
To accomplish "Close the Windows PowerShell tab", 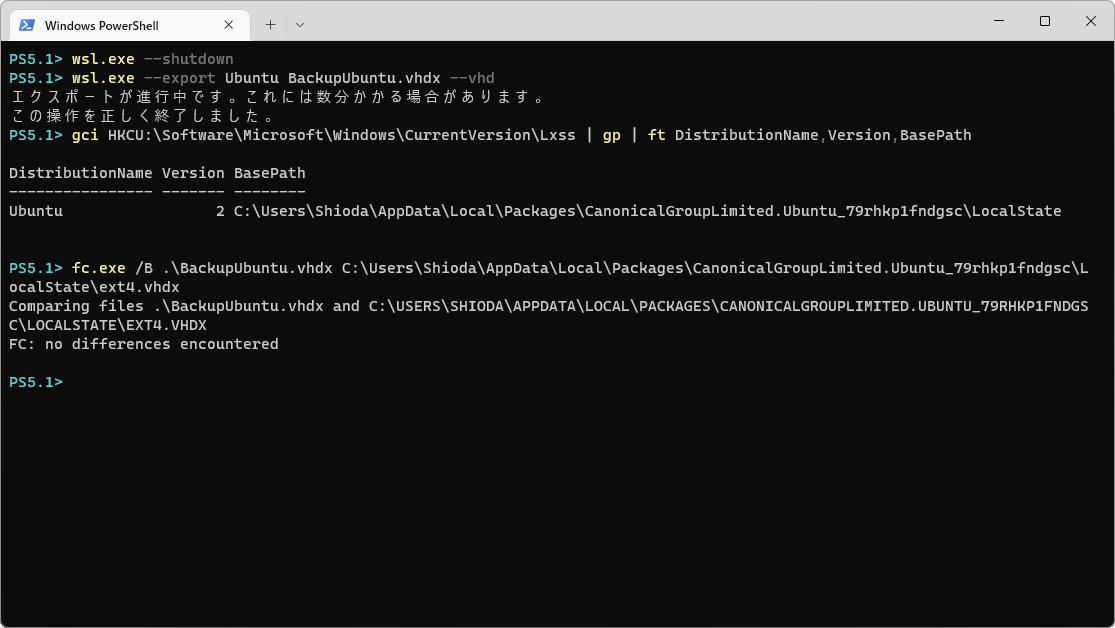I will point(228,25).
